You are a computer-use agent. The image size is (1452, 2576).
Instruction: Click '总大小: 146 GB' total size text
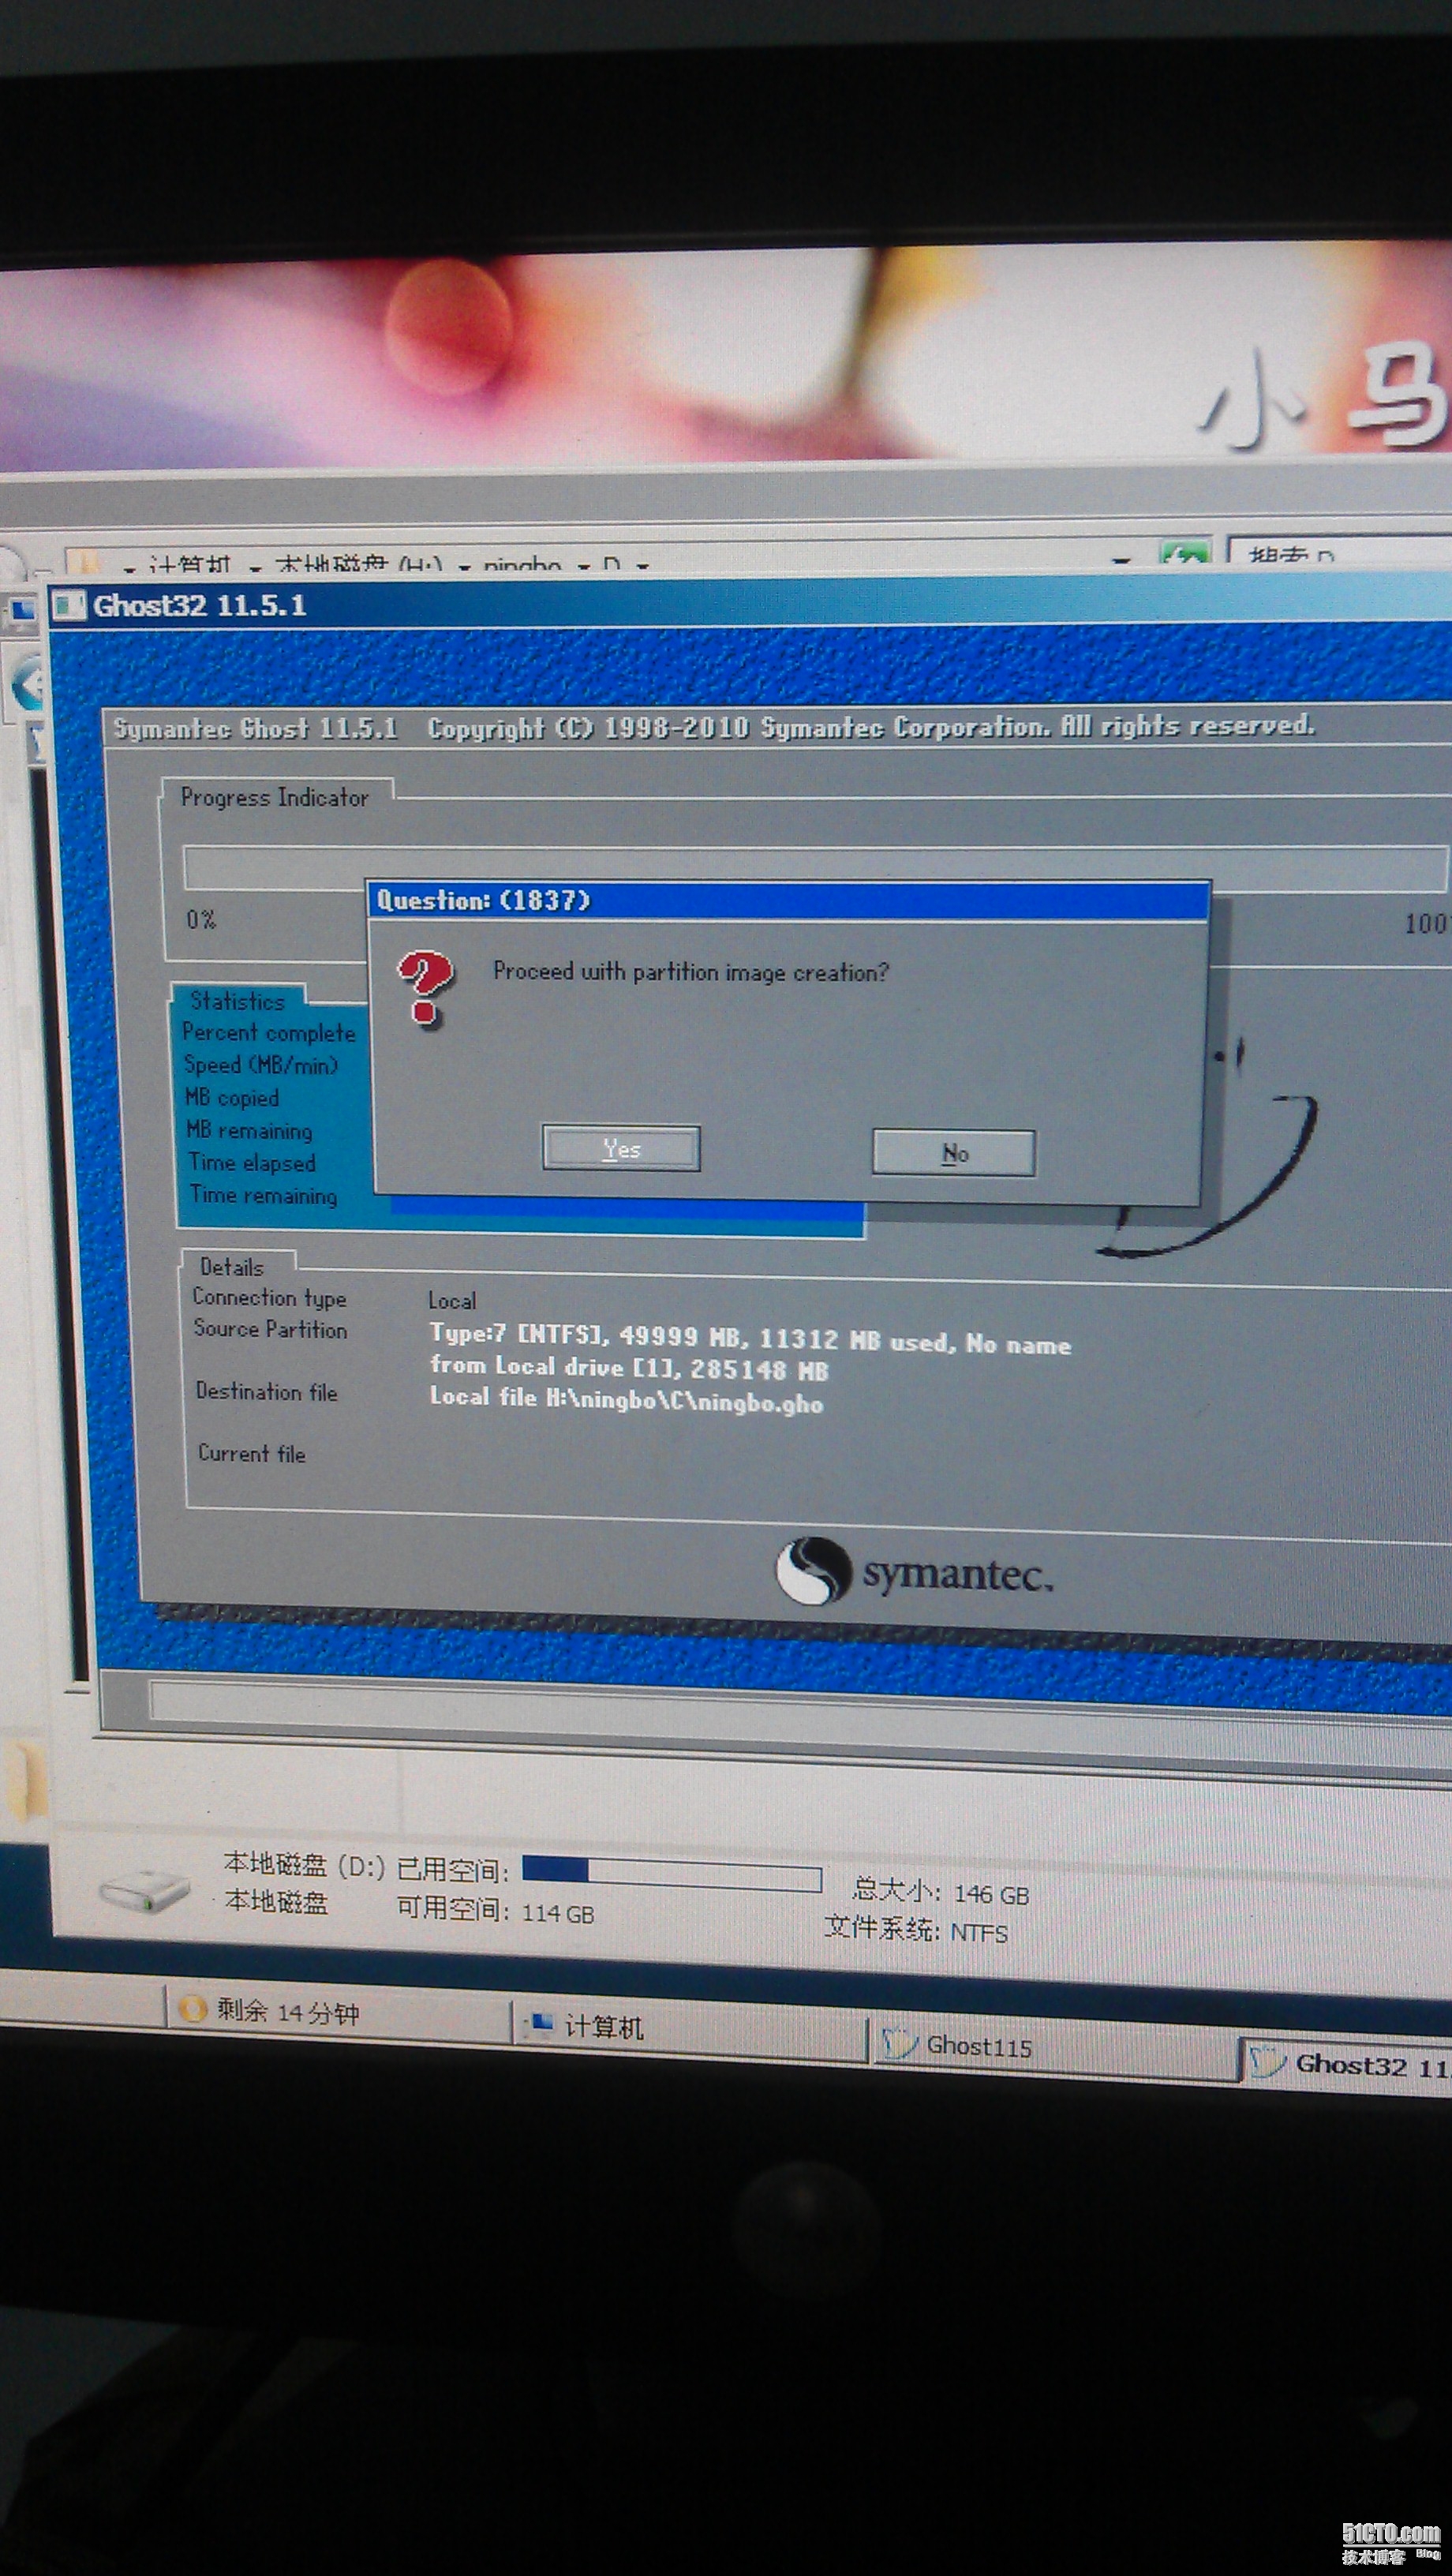[940, 1892]
